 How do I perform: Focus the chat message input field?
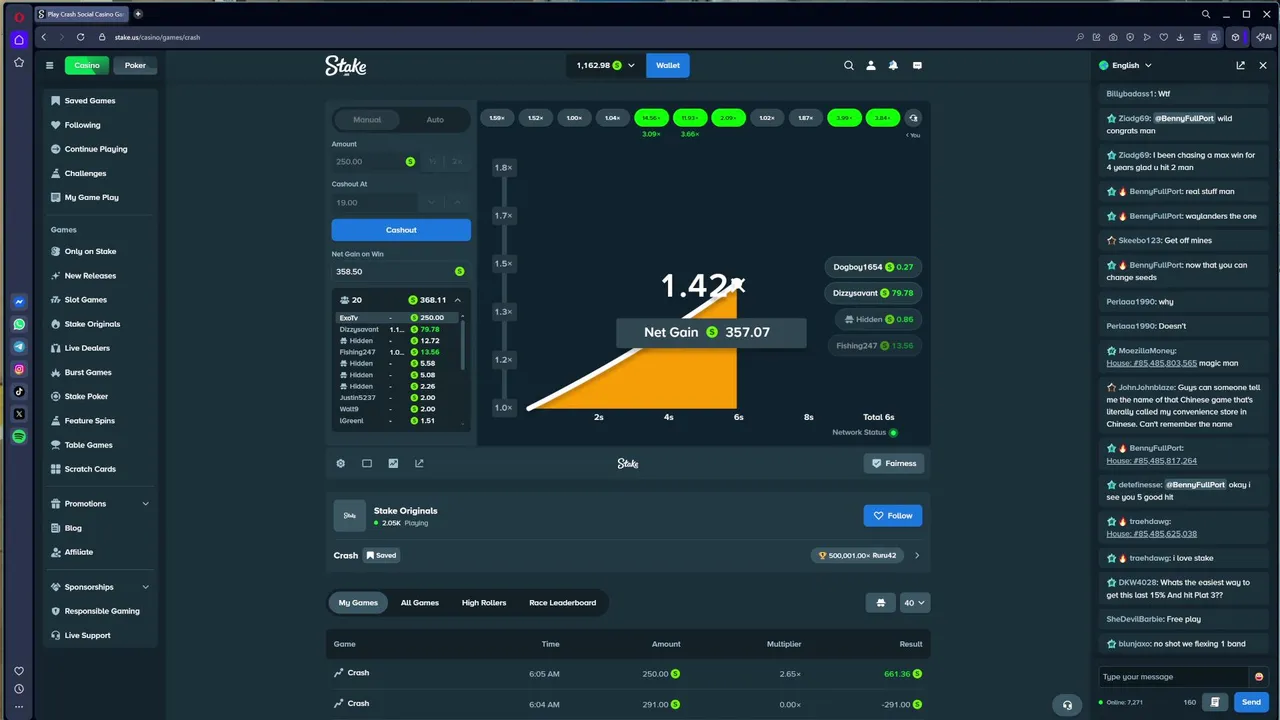pyautogui.click(x=1172, y=677)
